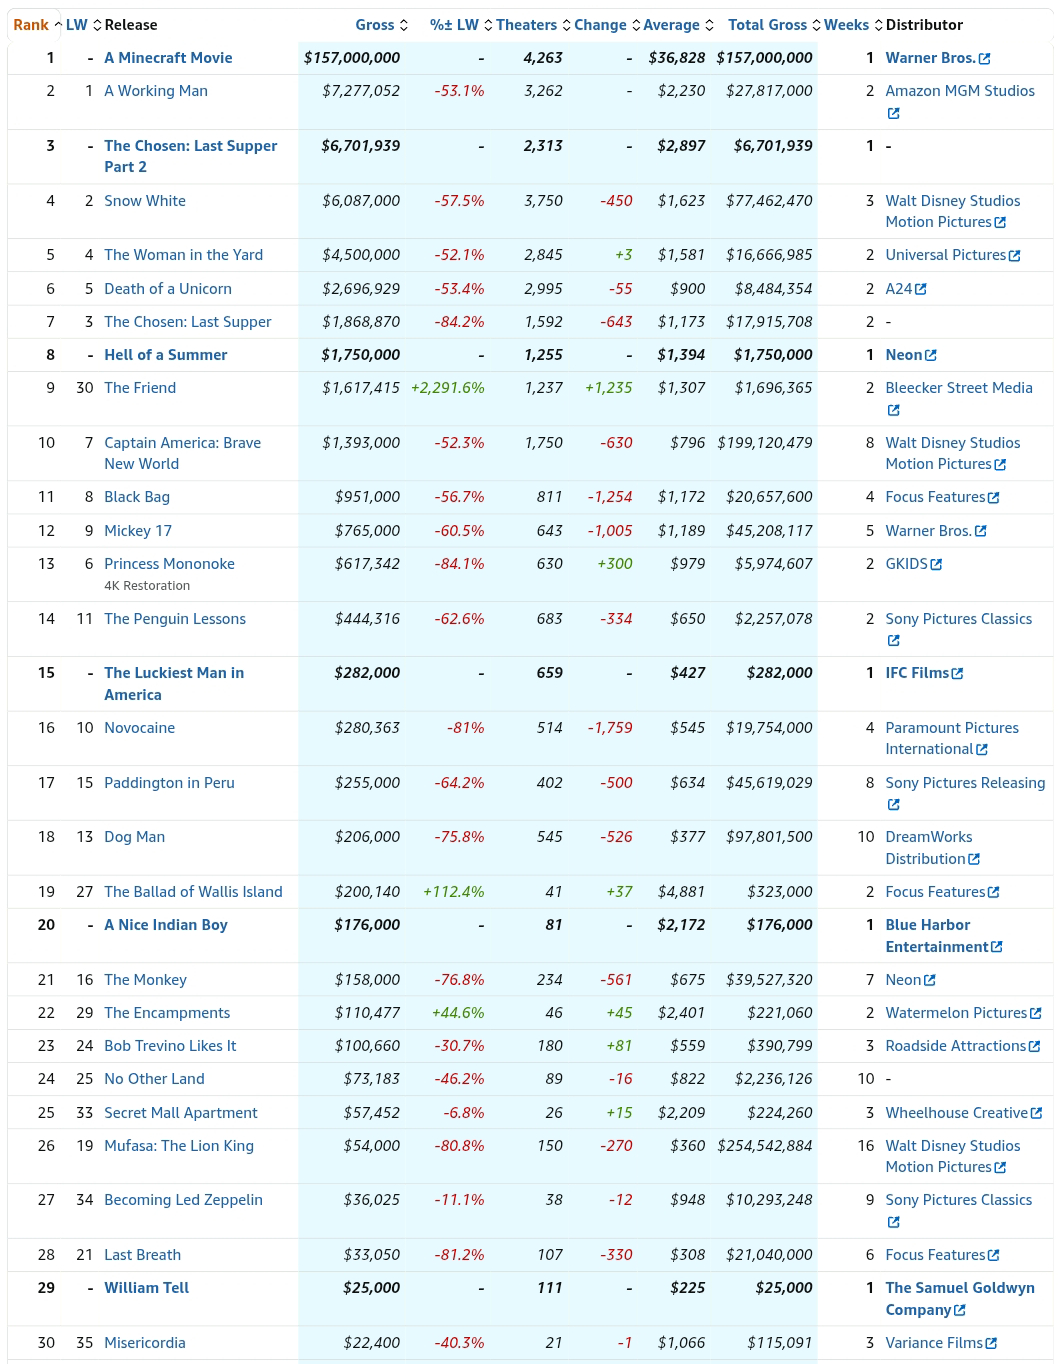Click external link icon next to GKIDS

pos(936,564)
